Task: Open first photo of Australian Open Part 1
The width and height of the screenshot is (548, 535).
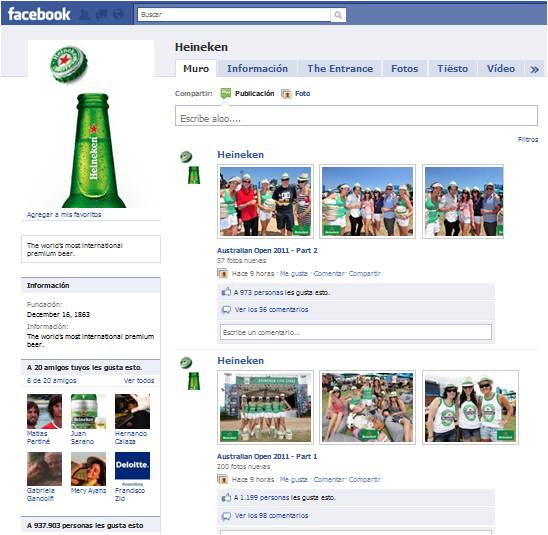Action: point(265,407)
